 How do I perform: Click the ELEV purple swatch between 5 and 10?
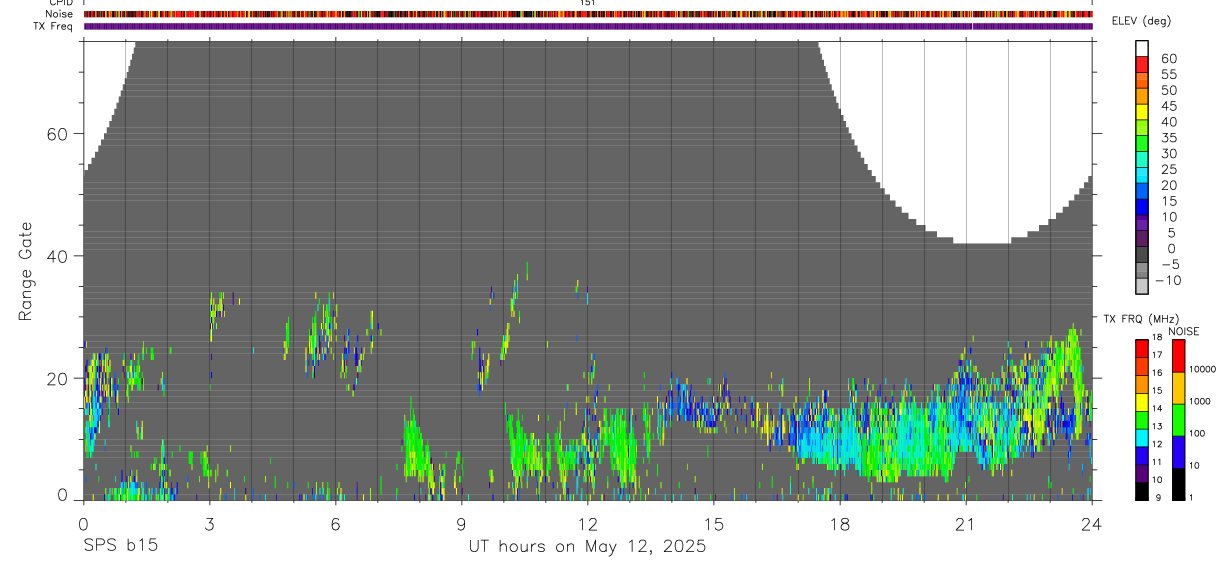coord(1142,224)
